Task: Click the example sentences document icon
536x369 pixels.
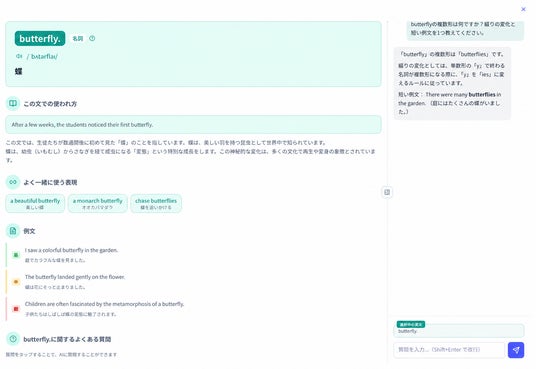Action: point(13,231)
